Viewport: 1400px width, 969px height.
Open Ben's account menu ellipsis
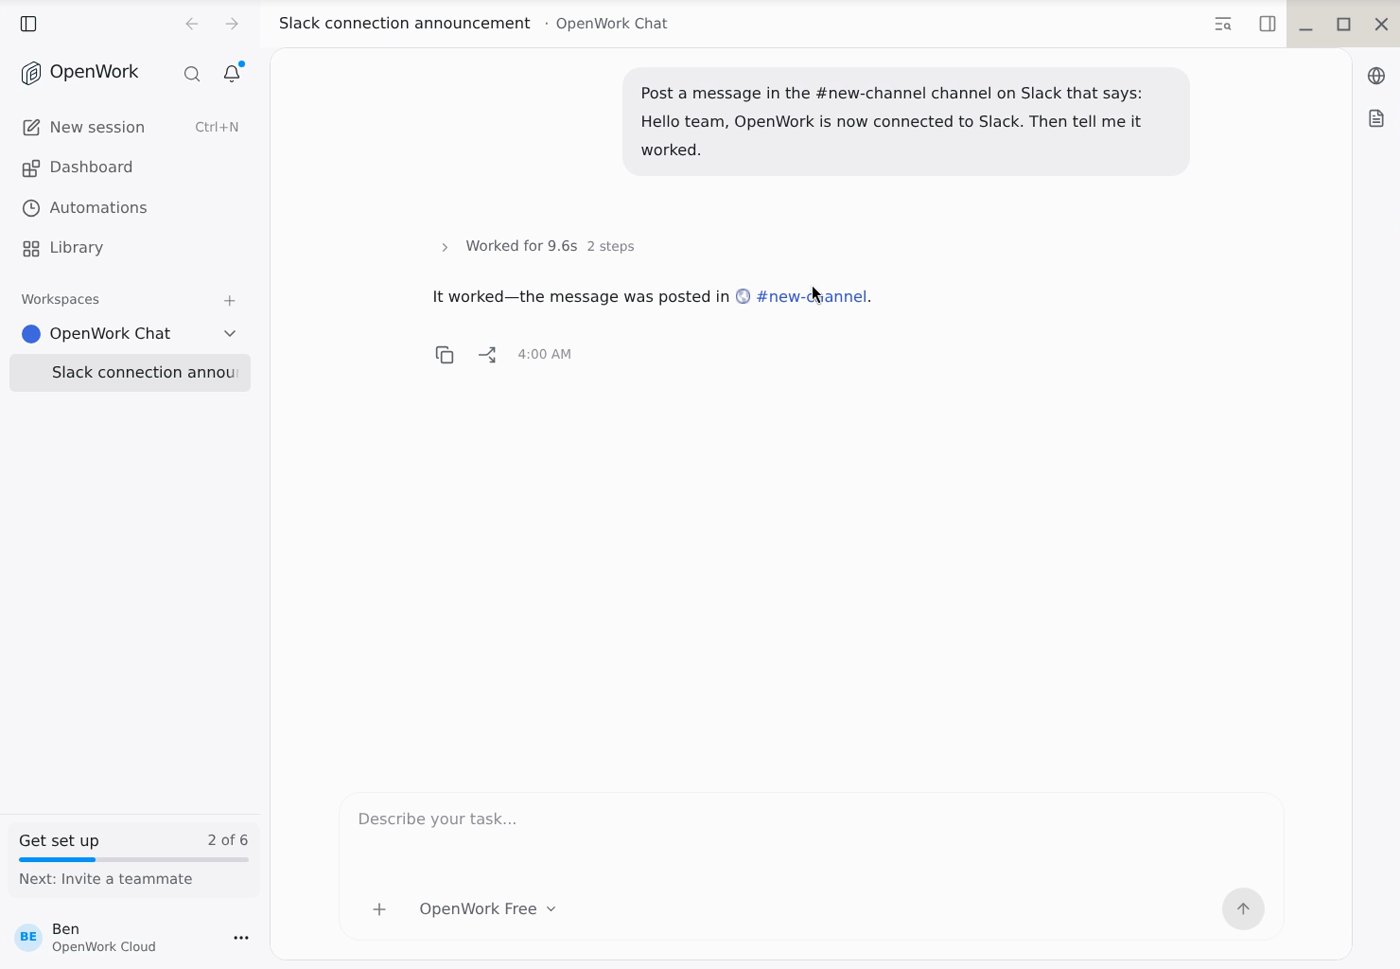coord(241,938)
